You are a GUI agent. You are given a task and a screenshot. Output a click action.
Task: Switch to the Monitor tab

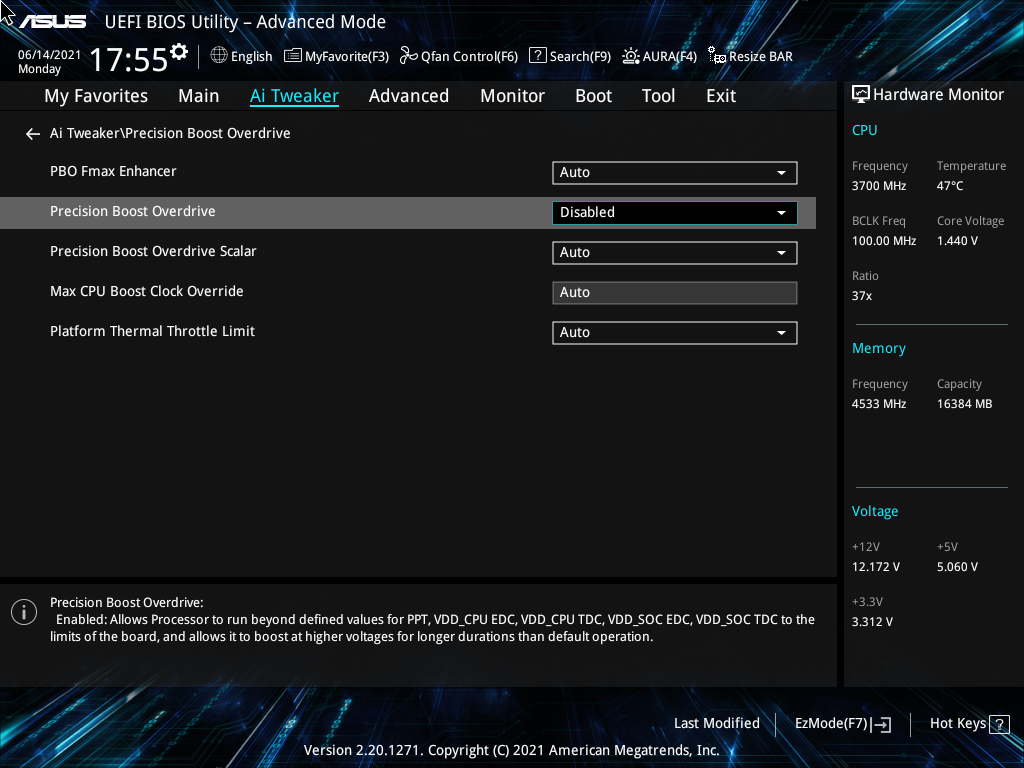[x=513, y=96]
